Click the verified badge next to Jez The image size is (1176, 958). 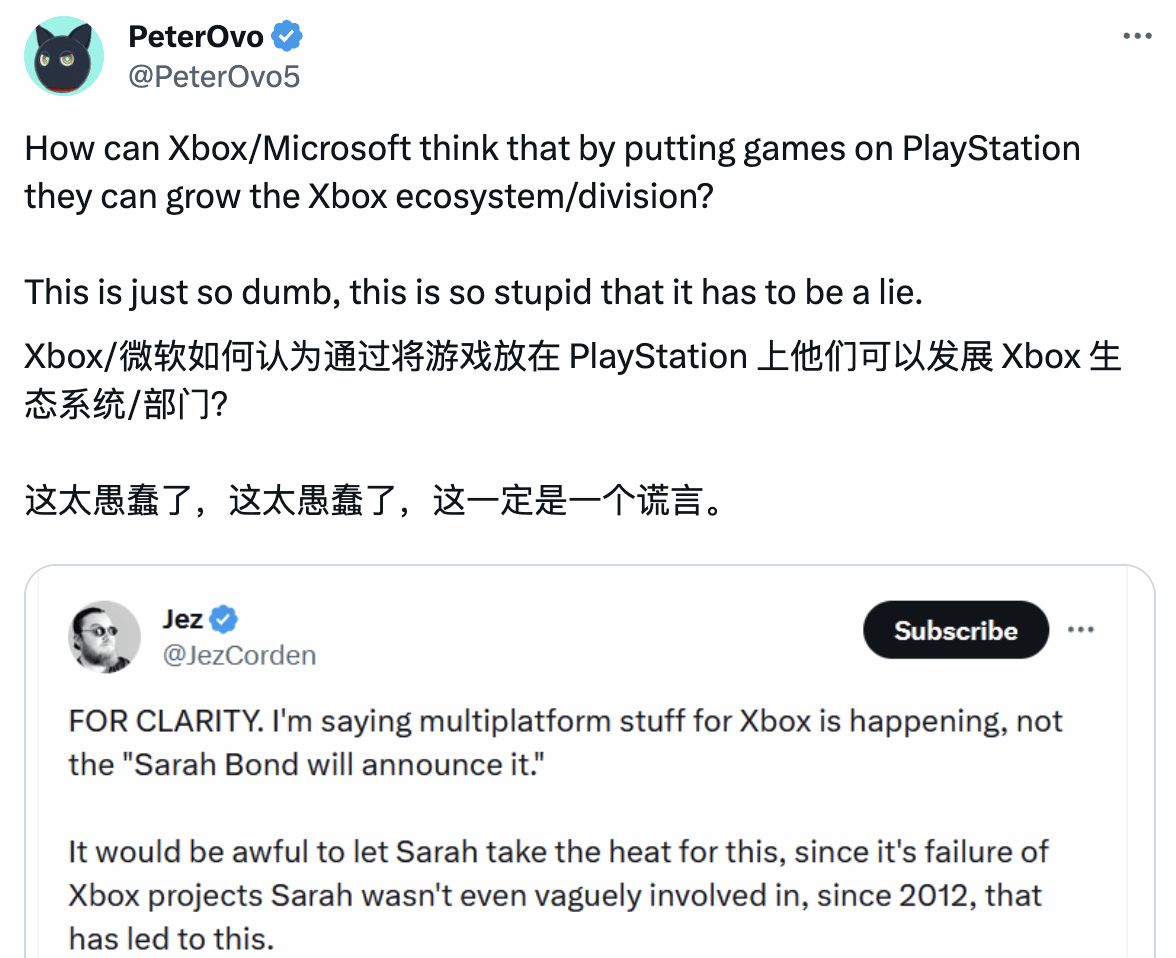pyautogui.click(x=224, y=620)
